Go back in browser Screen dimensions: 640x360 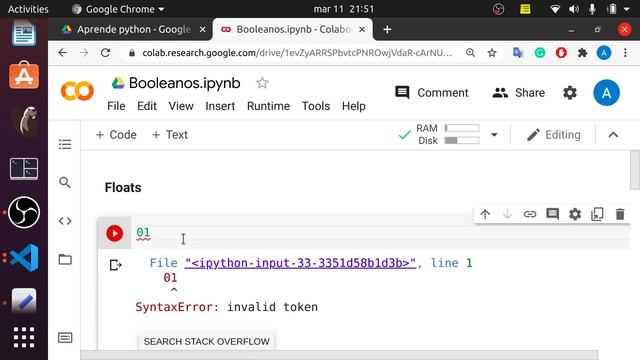[62, 53]
